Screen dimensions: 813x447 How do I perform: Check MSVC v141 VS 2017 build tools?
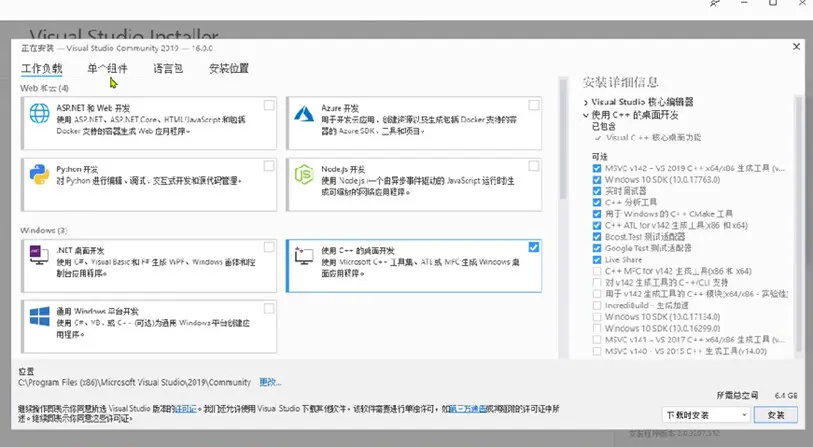point(597,340)
